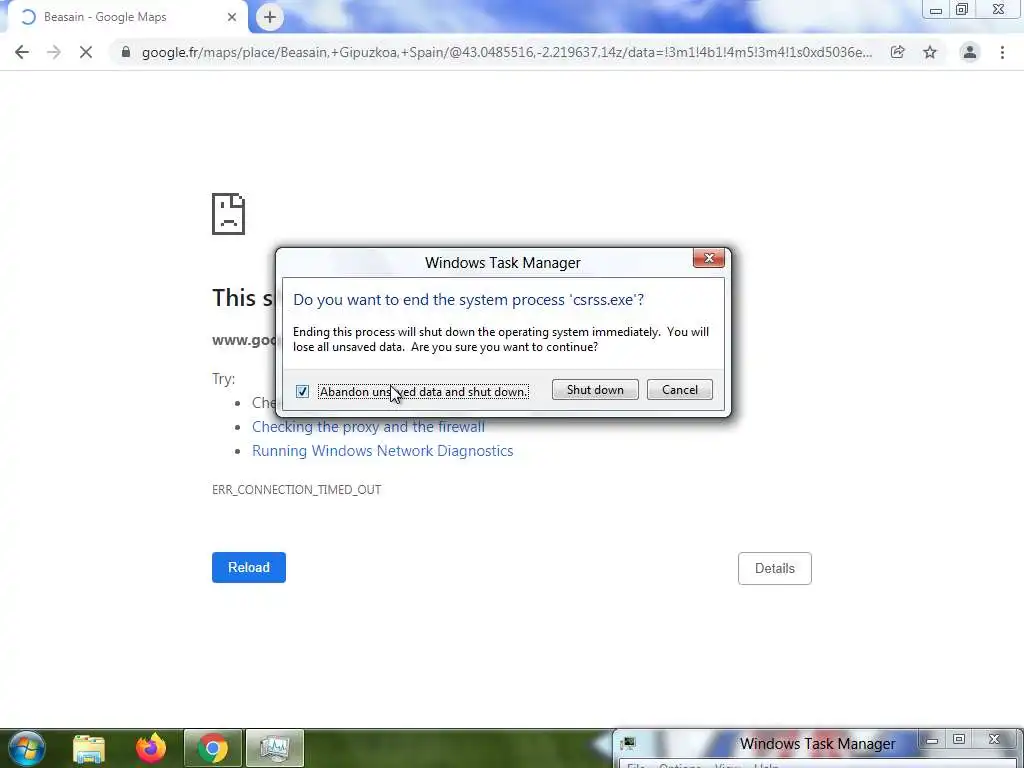
Task: Close the Beasain - Google Maps tab
Action: [x=232, y=18]
